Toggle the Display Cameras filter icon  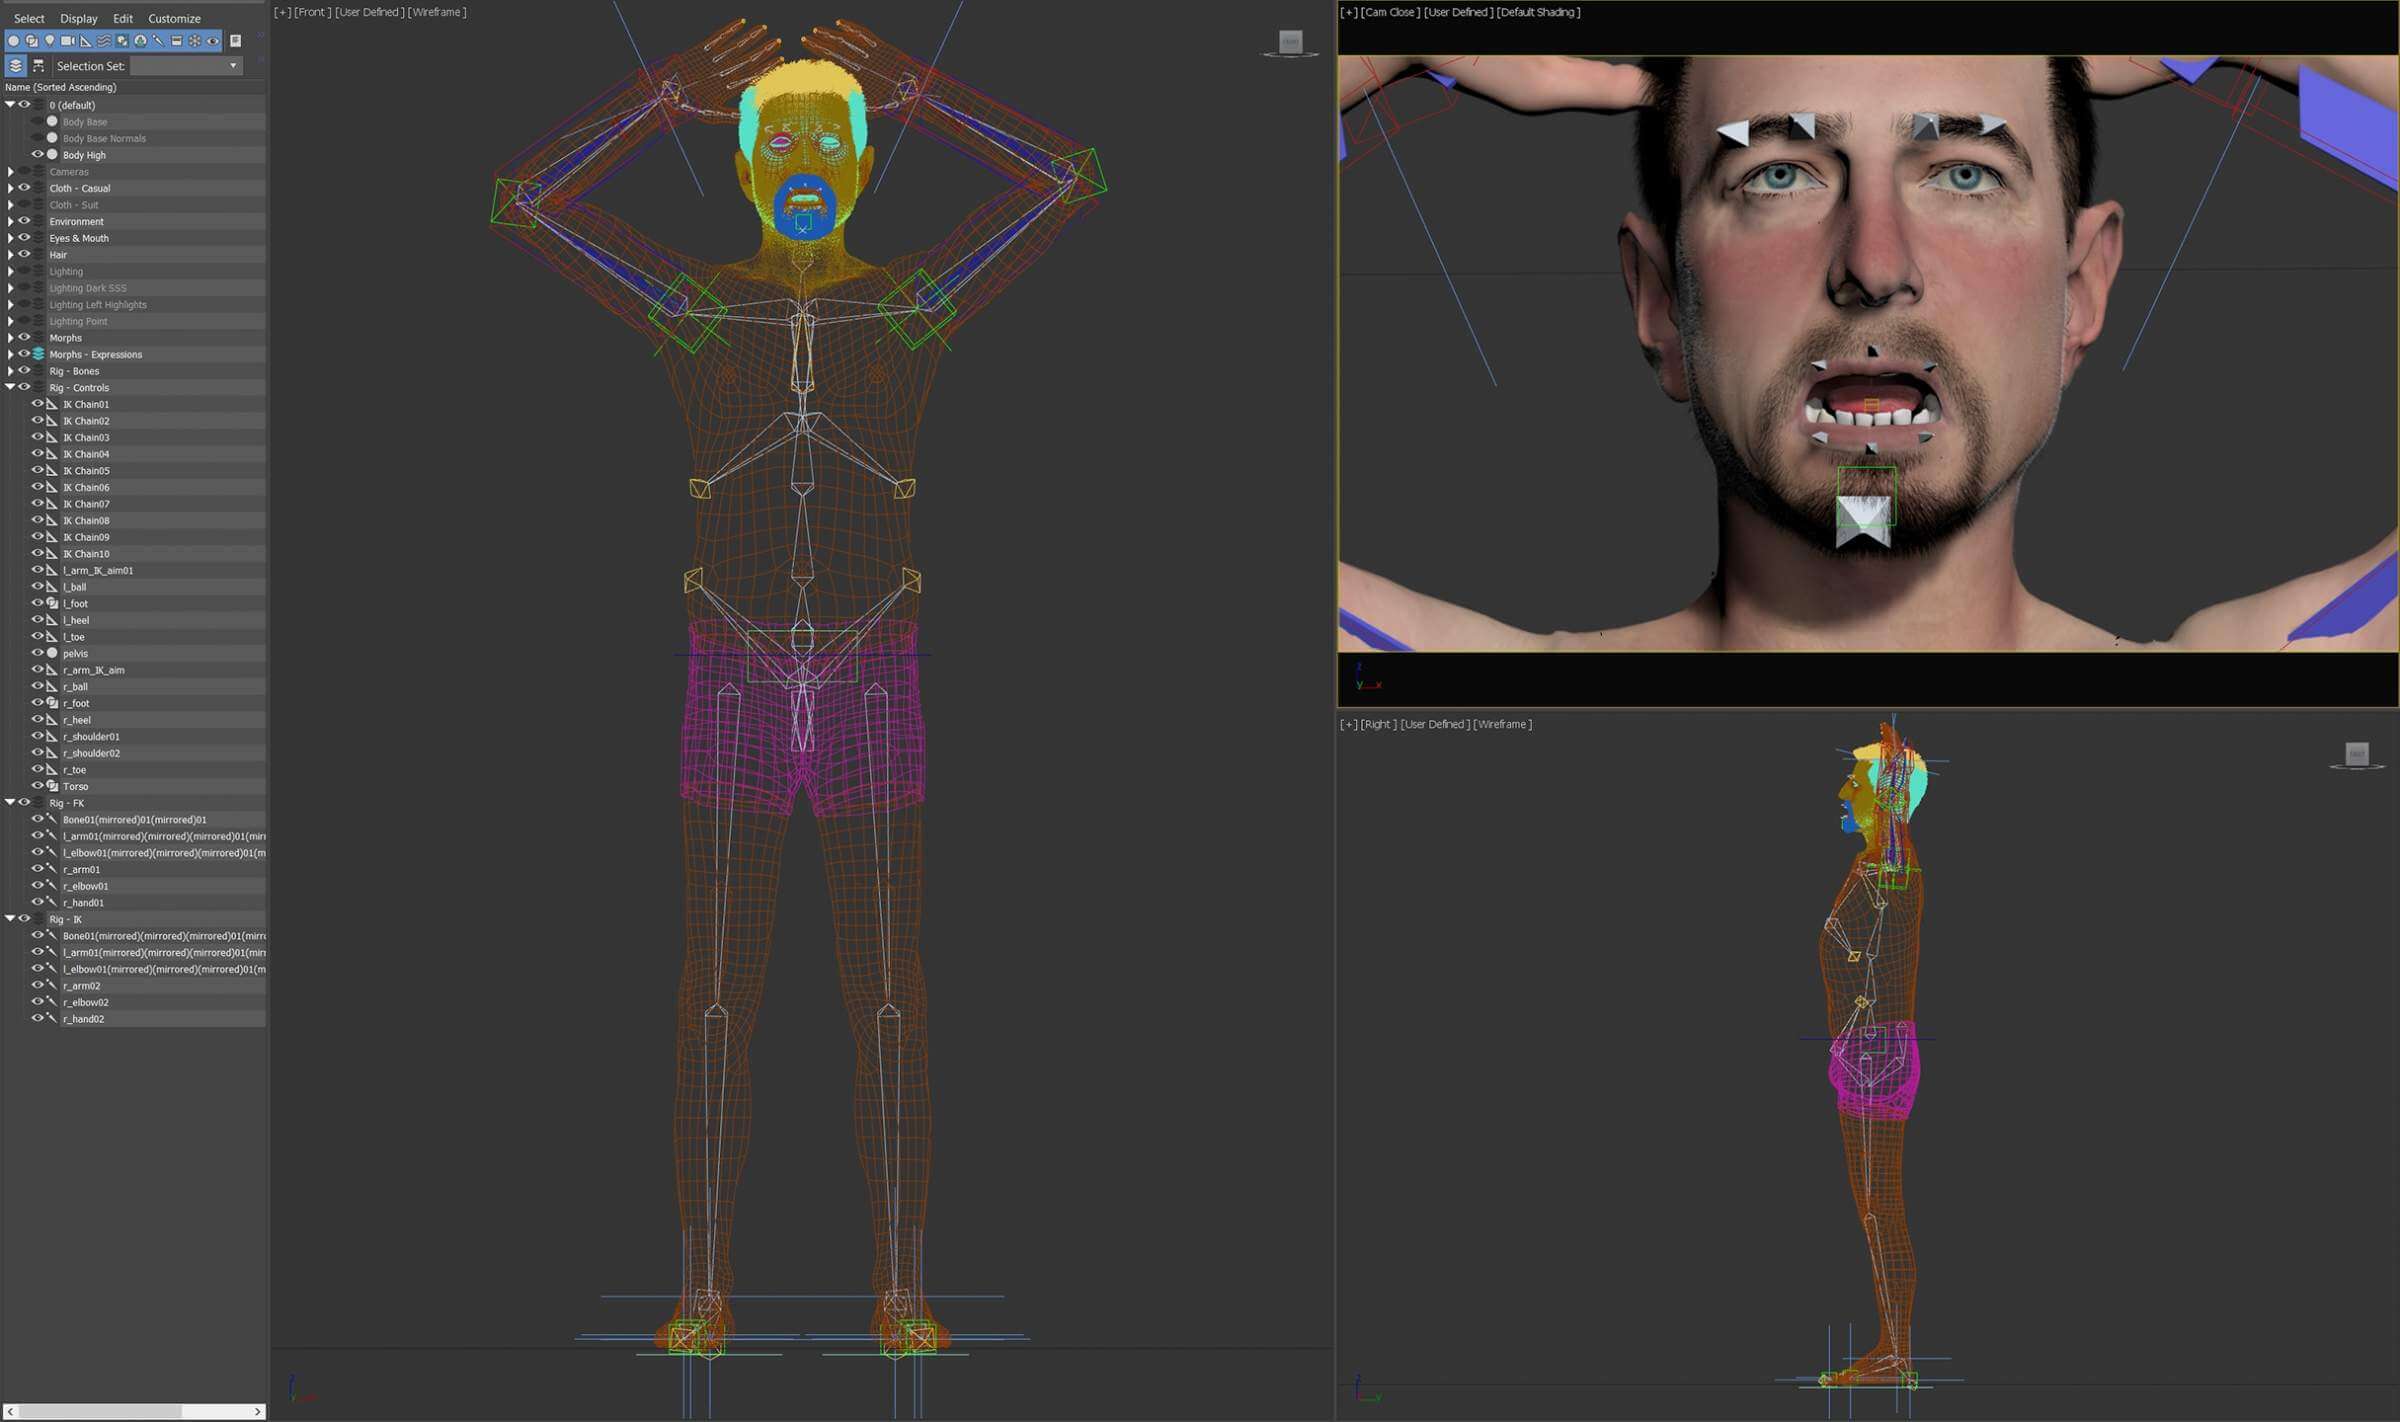point(67,41)
